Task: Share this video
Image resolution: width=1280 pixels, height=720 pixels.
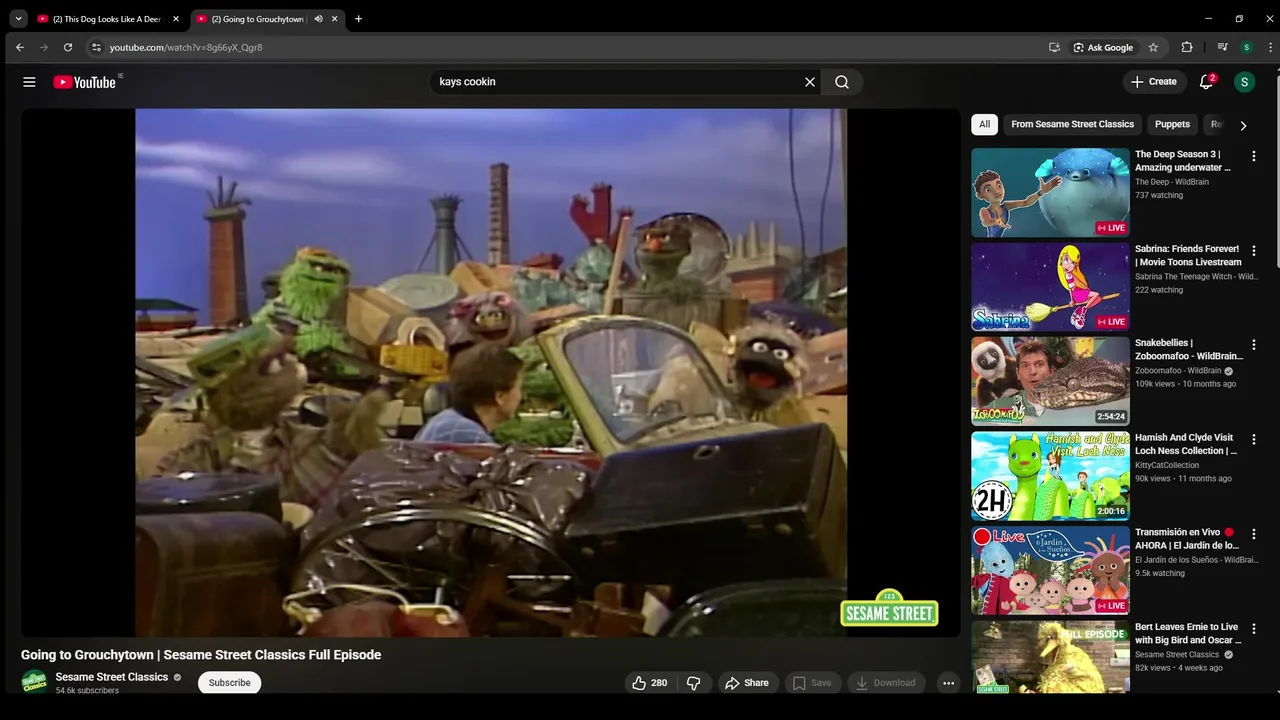Action: (747, 683)
